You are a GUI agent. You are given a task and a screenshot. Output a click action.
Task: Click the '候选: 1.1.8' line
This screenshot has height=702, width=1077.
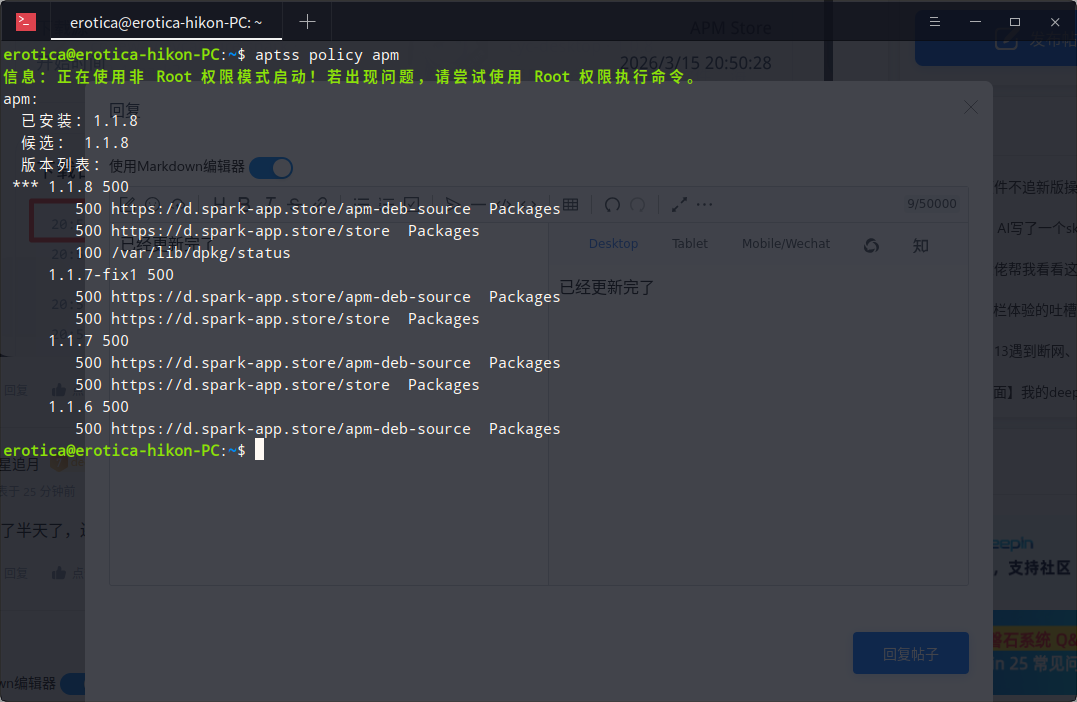(75, 143)
